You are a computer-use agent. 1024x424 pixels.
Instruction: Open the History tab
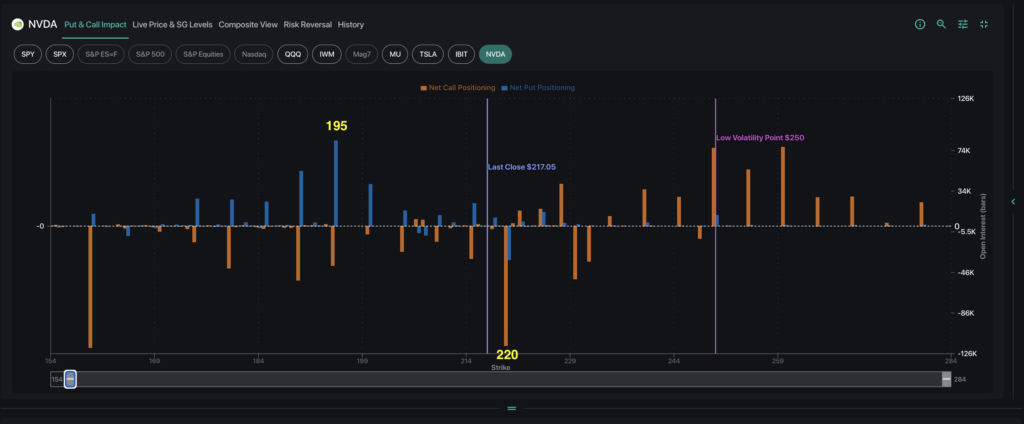(x=351, y=25)
